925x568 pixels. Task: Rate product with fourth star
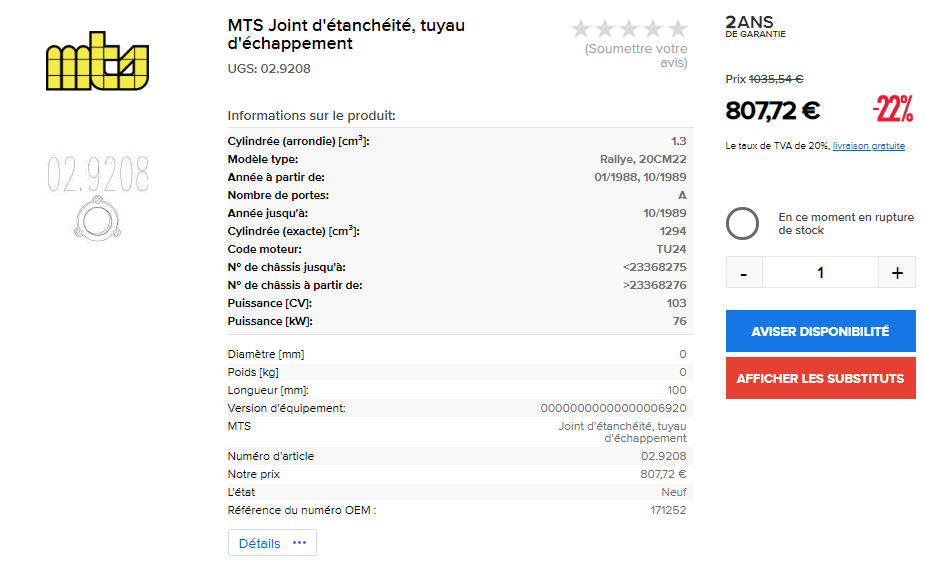(x=653, y=29)
